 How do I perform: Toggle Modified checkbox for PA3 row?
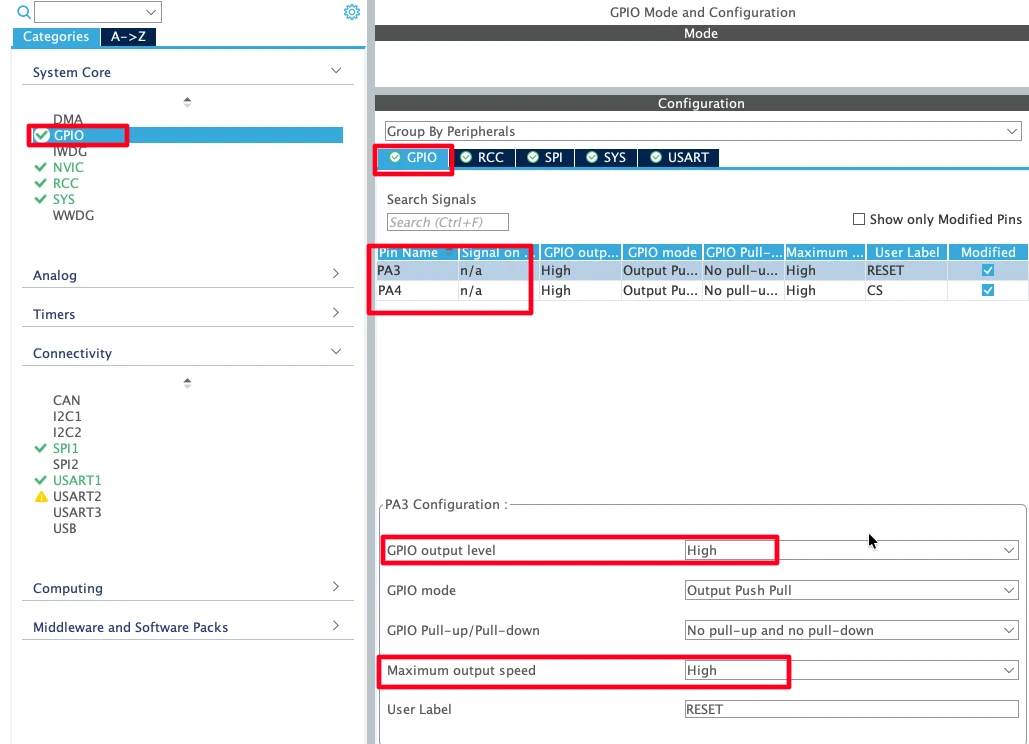pyautogui.click(x=988, y=271)
